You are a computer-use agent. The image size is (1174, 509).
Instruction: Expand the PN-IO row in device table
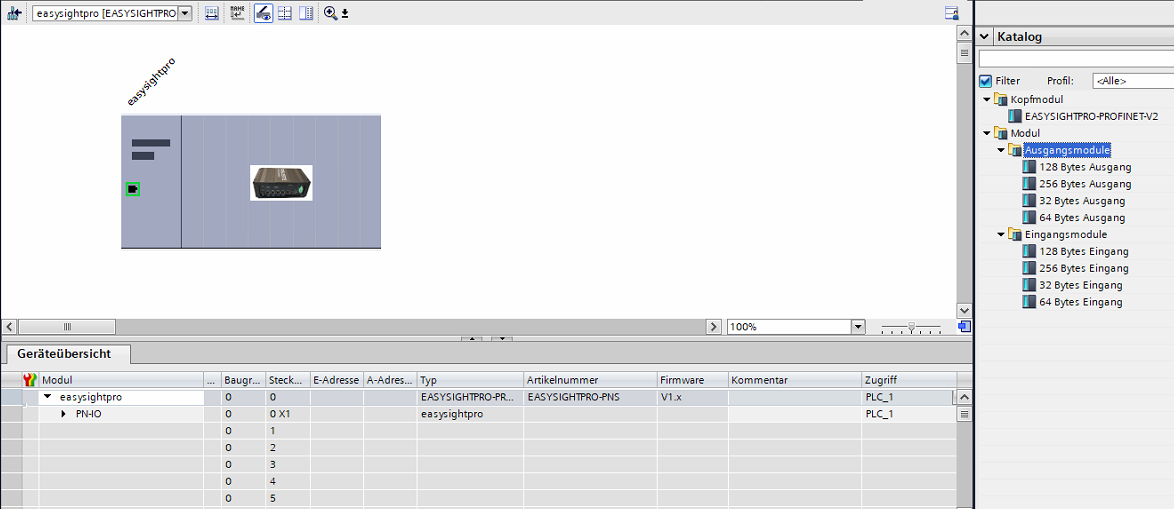[64, 413]
